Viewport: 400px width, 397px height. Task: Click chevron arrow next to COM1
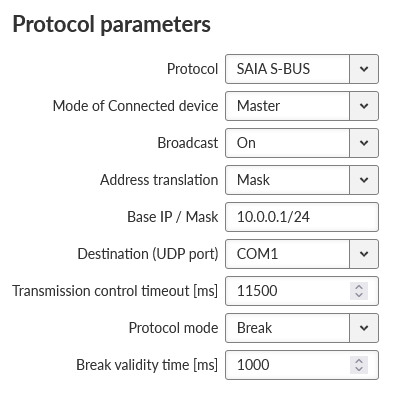point(364,254)
